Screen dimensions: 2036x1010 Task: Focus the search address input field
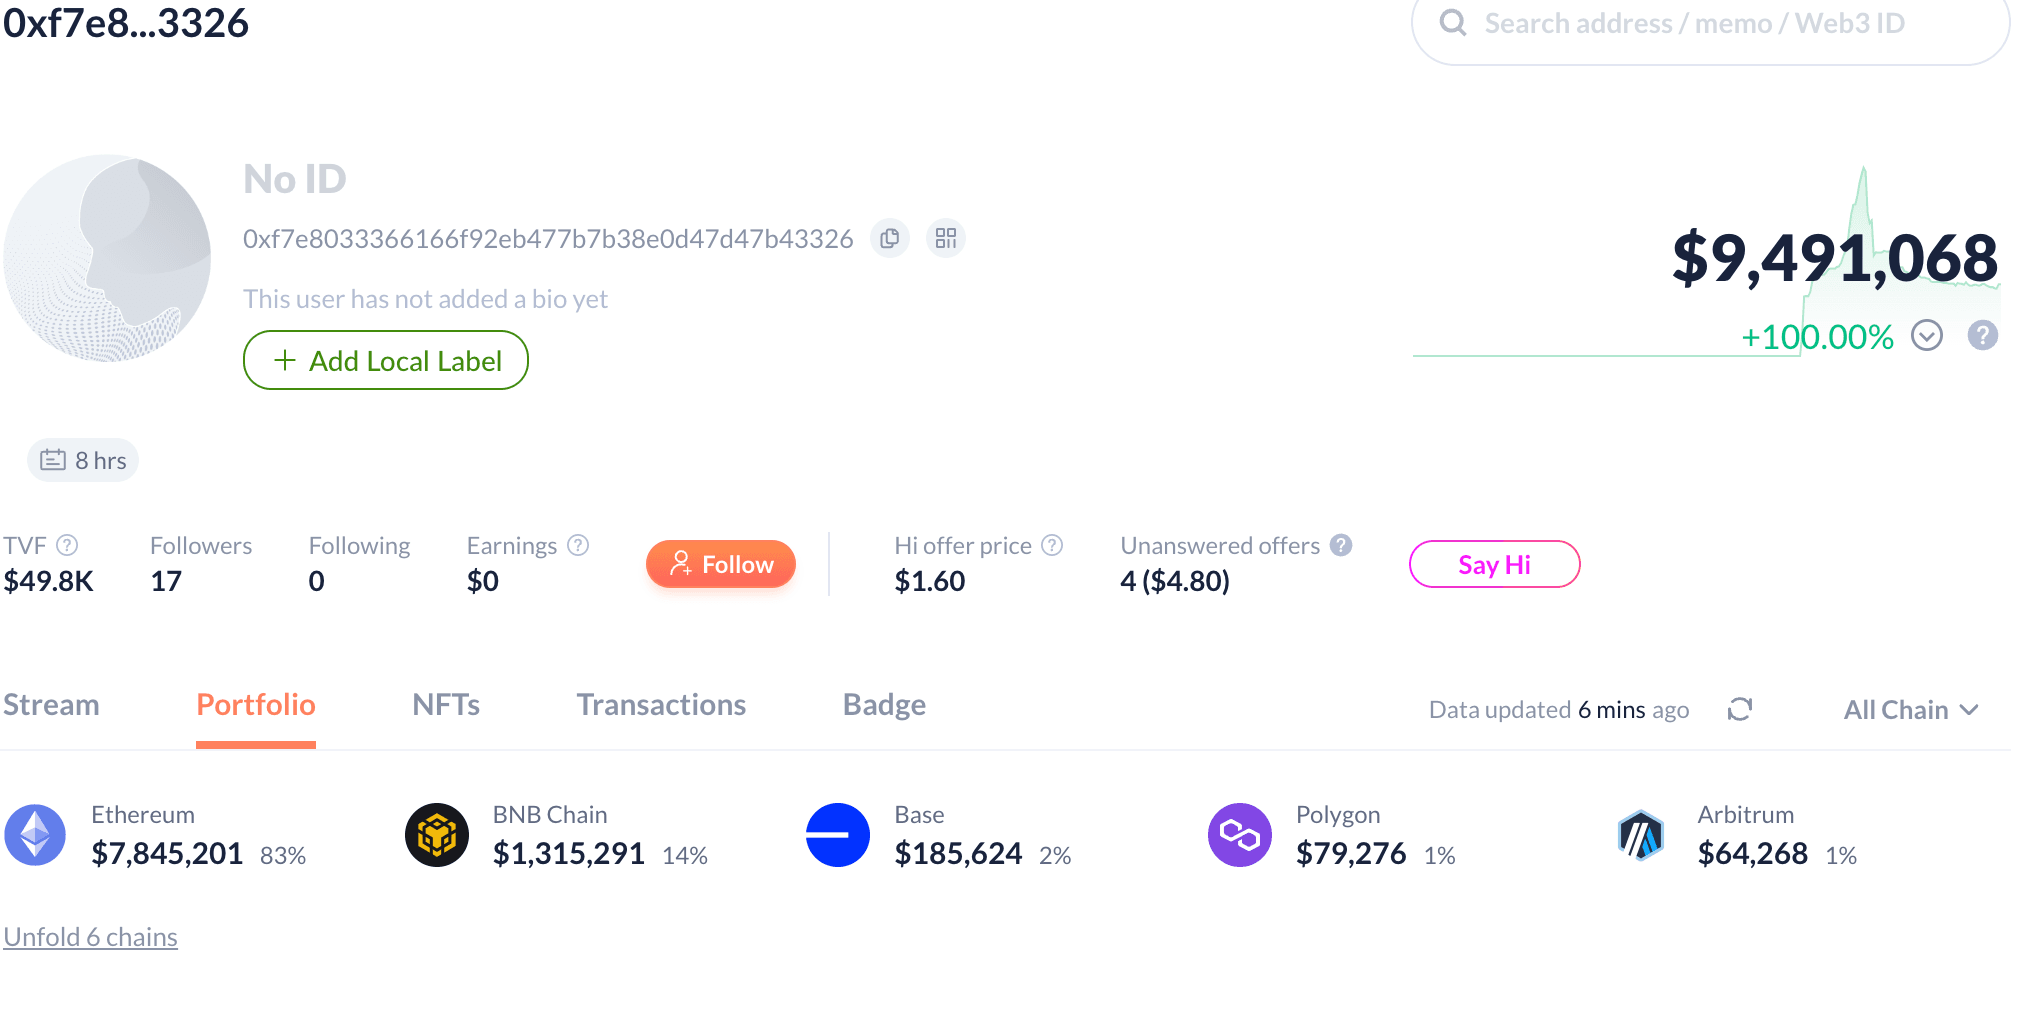1710,24
